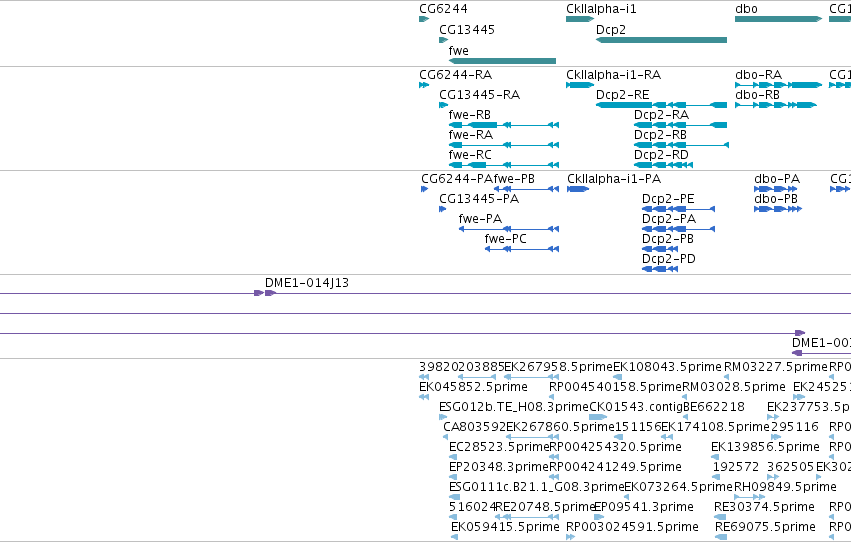Click the EK045852.5prime EST label
The width and height of the screenshot is (851, 542).
[x=473, y=387]
